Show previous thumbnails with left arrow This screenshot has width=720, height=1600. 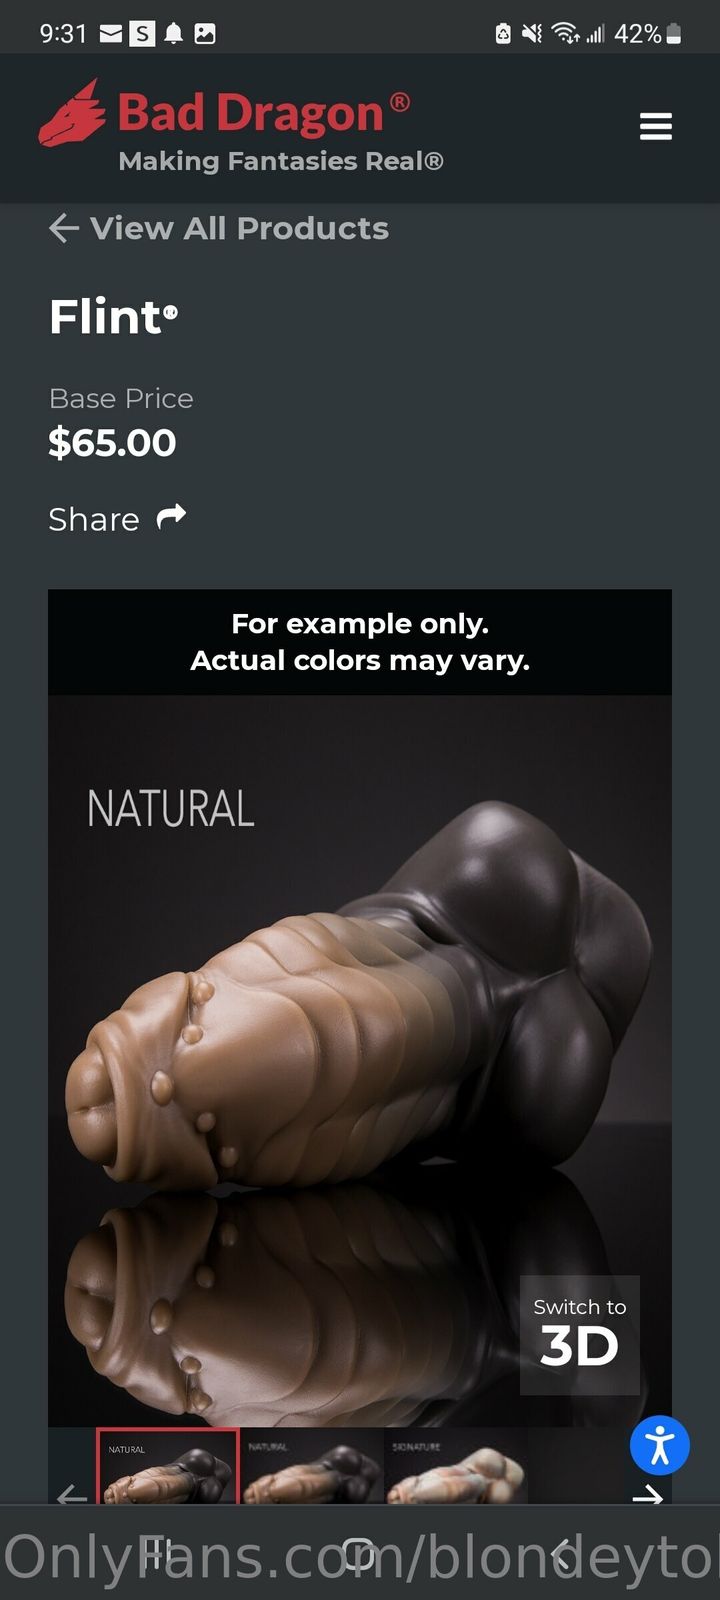pyautogui.click(x=72, y=1495)
